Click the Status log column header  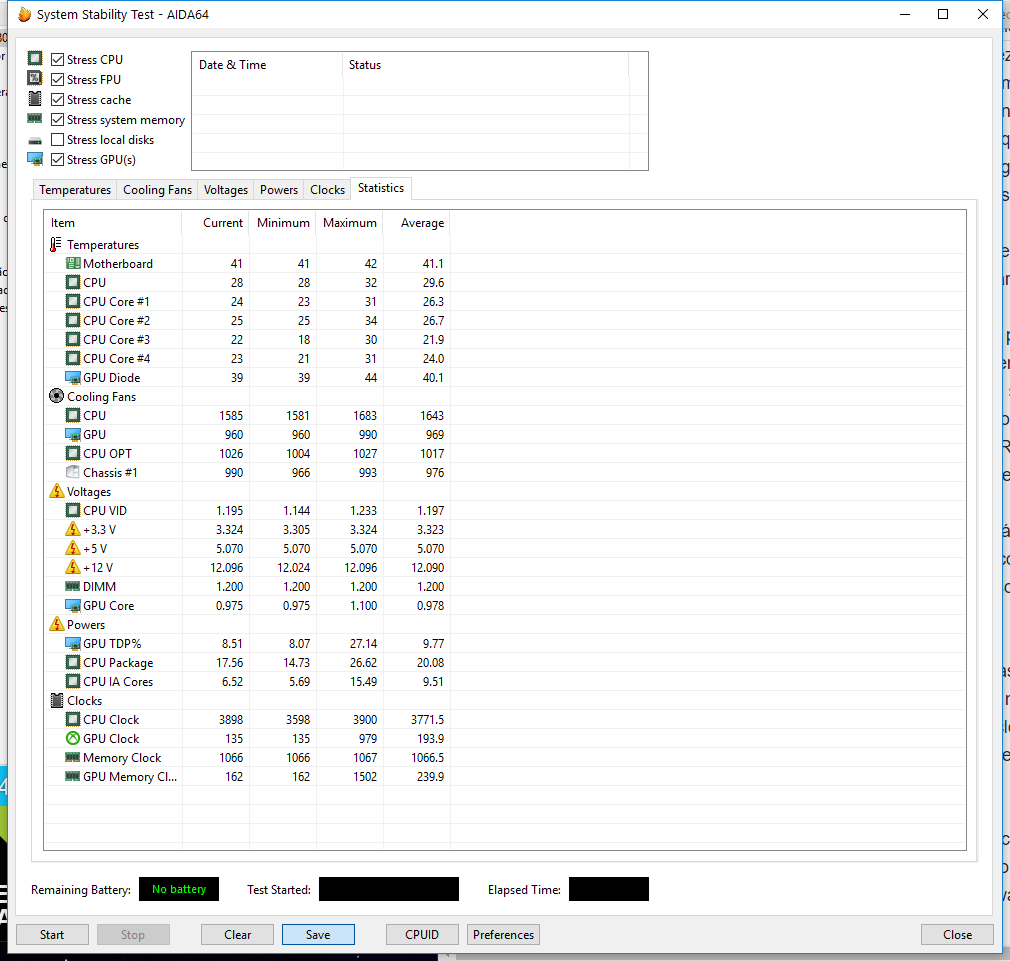486,65
